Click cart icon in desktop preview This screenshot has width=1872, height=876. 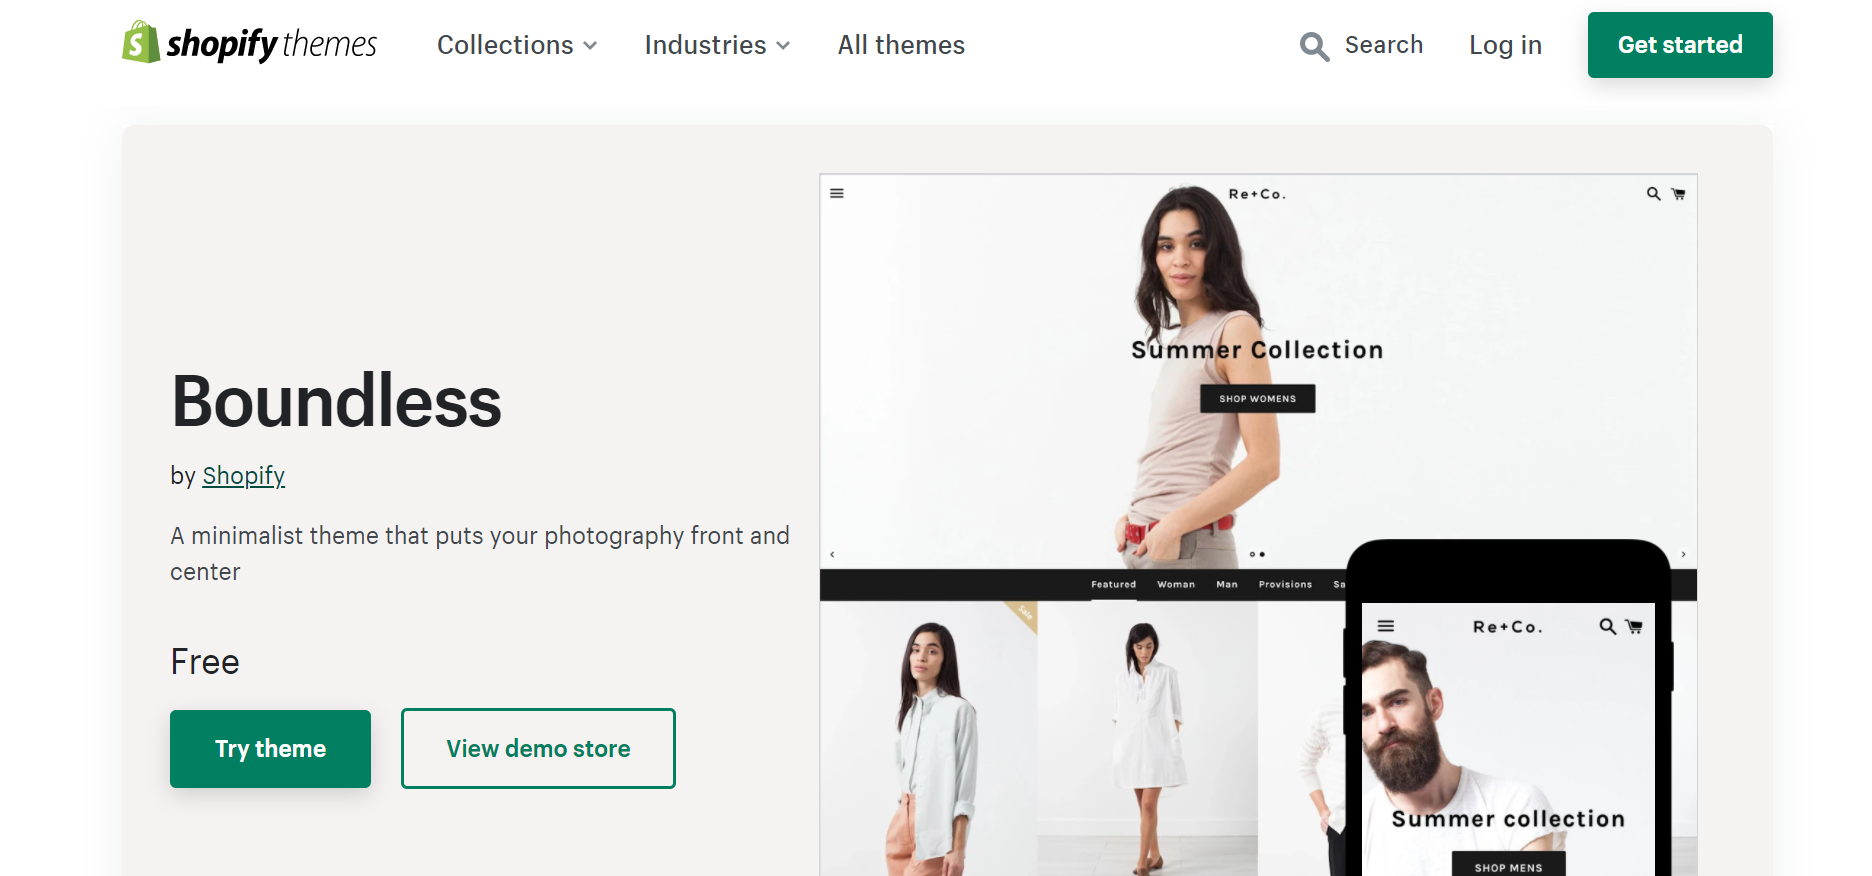click(1678, 194)
